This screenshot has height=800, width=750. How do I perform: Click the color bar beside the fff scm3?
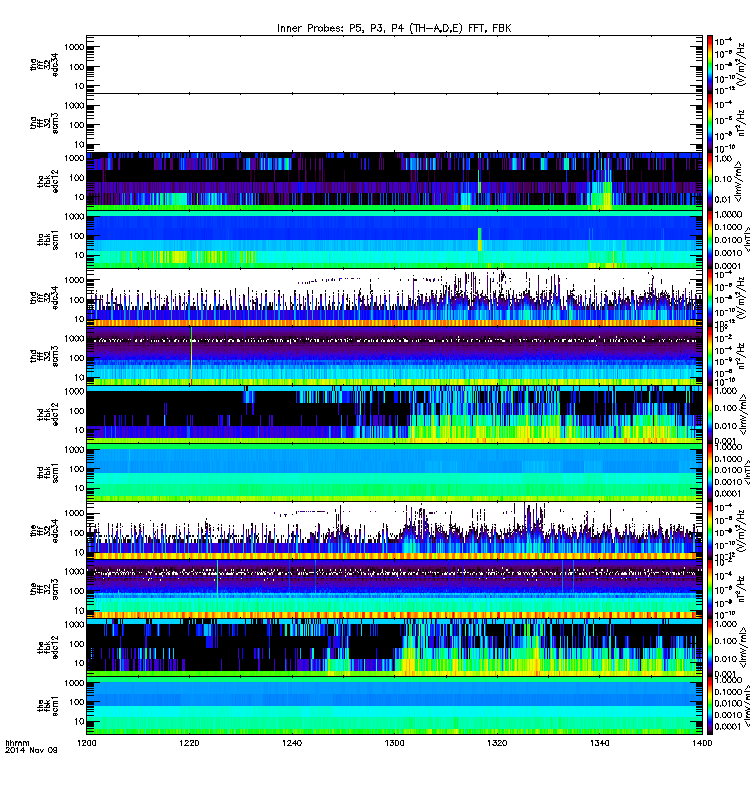tap(710, 589)
